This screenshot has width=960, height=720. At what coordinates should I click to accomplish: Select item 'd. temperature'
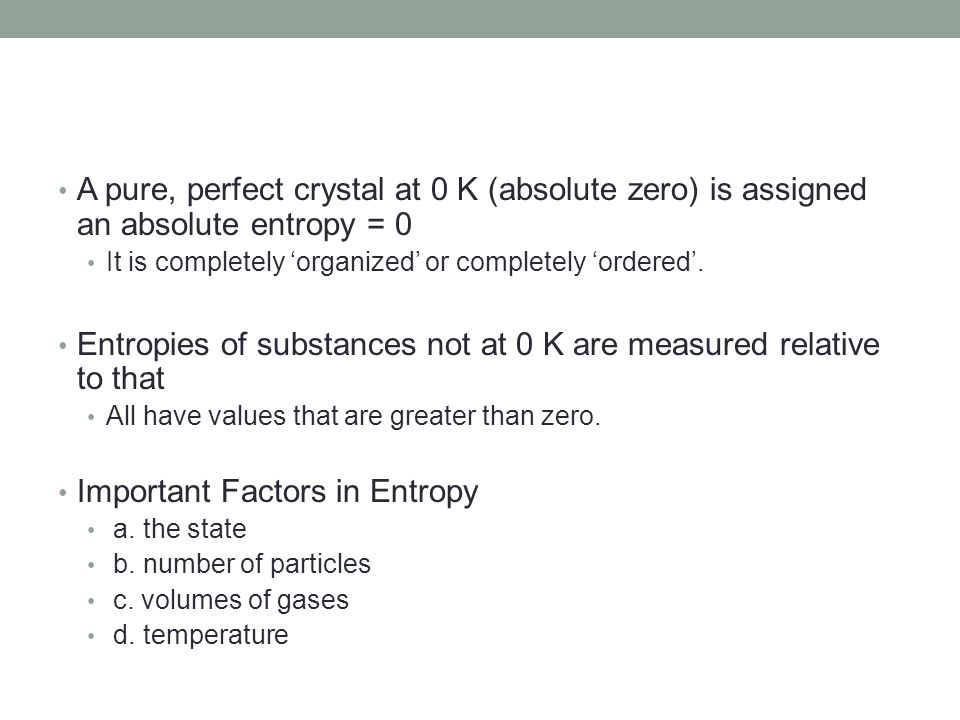click(x=201, y=635)
